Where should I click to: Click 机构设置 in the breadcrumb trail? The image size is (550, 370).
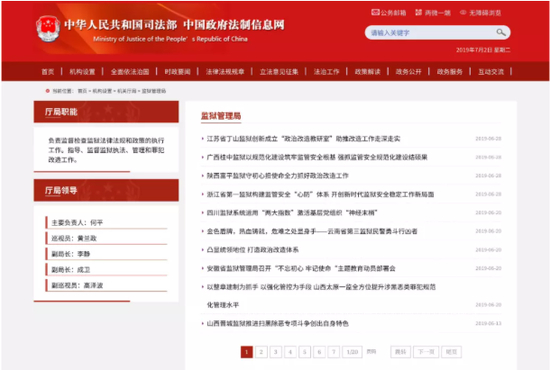coord(102,91)
